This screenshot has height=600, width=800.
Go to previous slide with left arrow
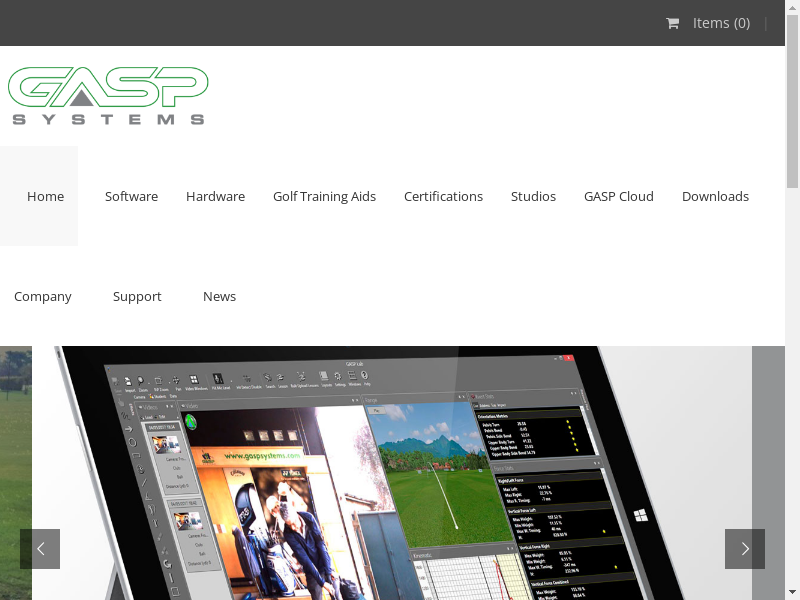coord(40,549)
